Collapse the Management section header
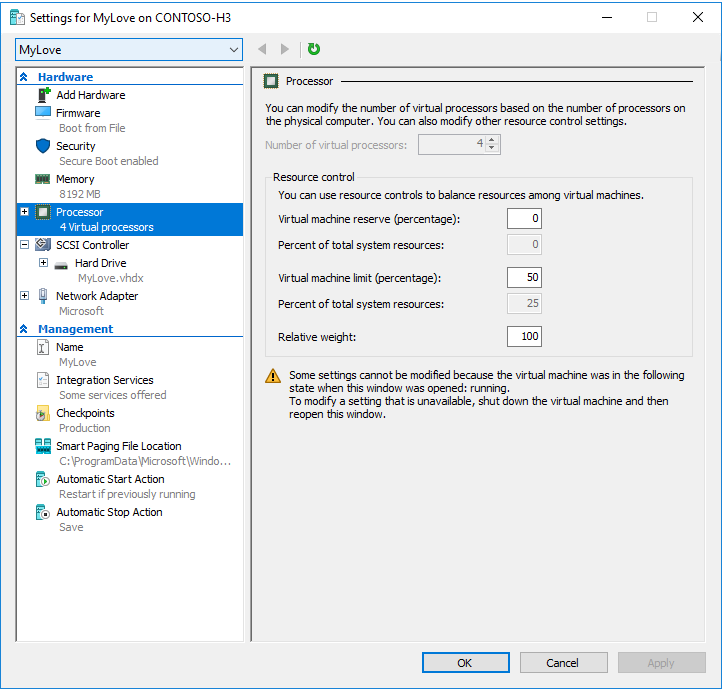 tap(24, 329)
